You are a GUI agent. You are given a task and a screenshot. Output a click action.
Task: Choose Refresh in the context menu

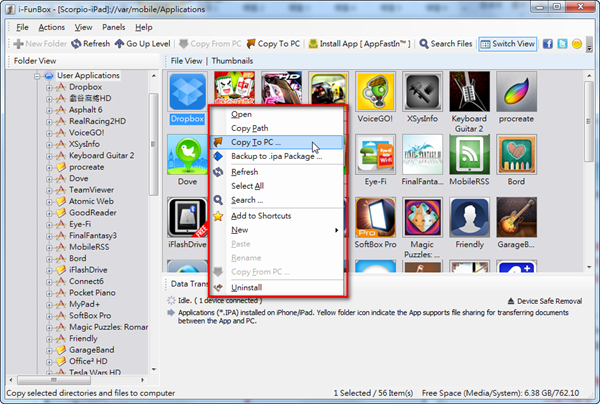click(x=276, y=172)
